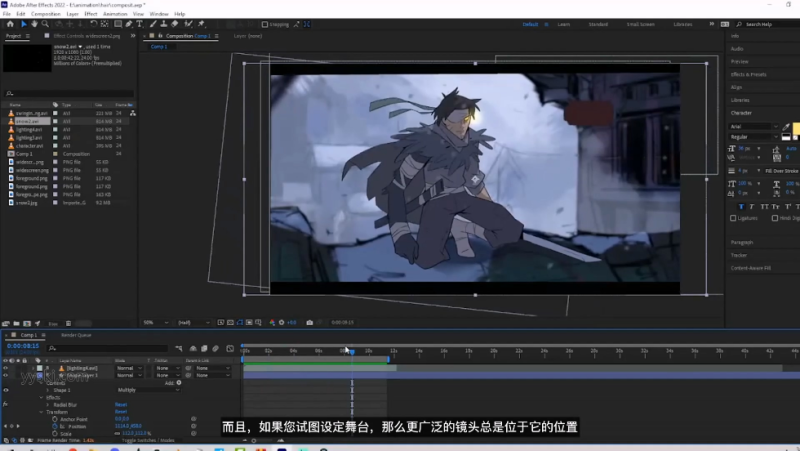Switch to the Learn workspace
Image resolution: width=800 pixels, height=451 pixels.
563,24
